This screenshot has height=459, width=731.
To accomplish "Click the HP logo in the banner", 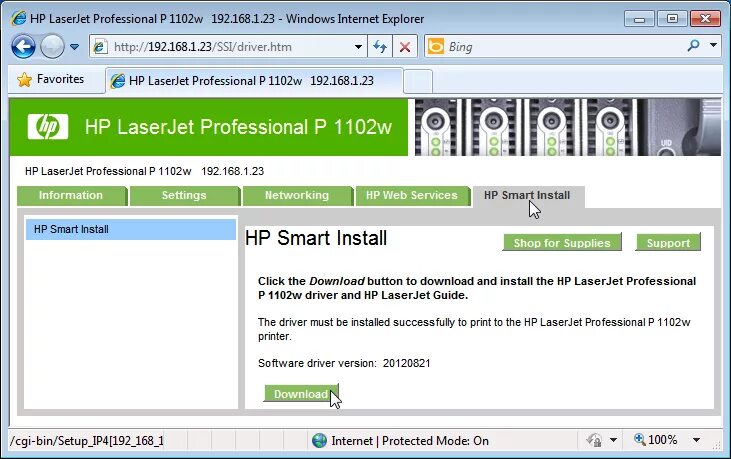I will 48,127.
